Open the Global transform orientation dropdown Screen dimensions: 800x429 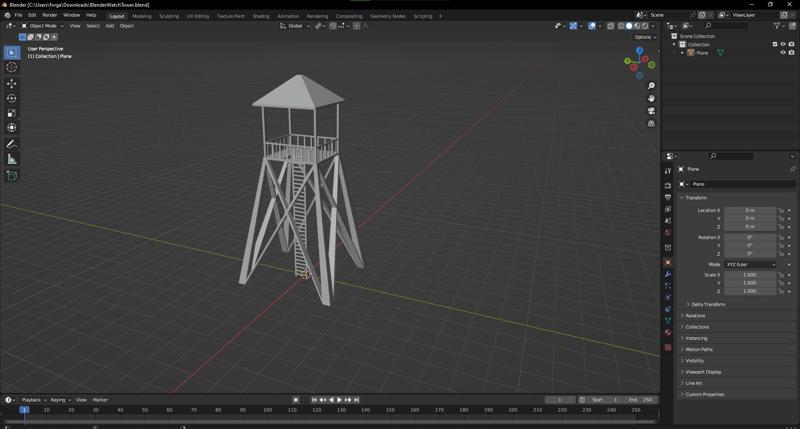point(295,26)
